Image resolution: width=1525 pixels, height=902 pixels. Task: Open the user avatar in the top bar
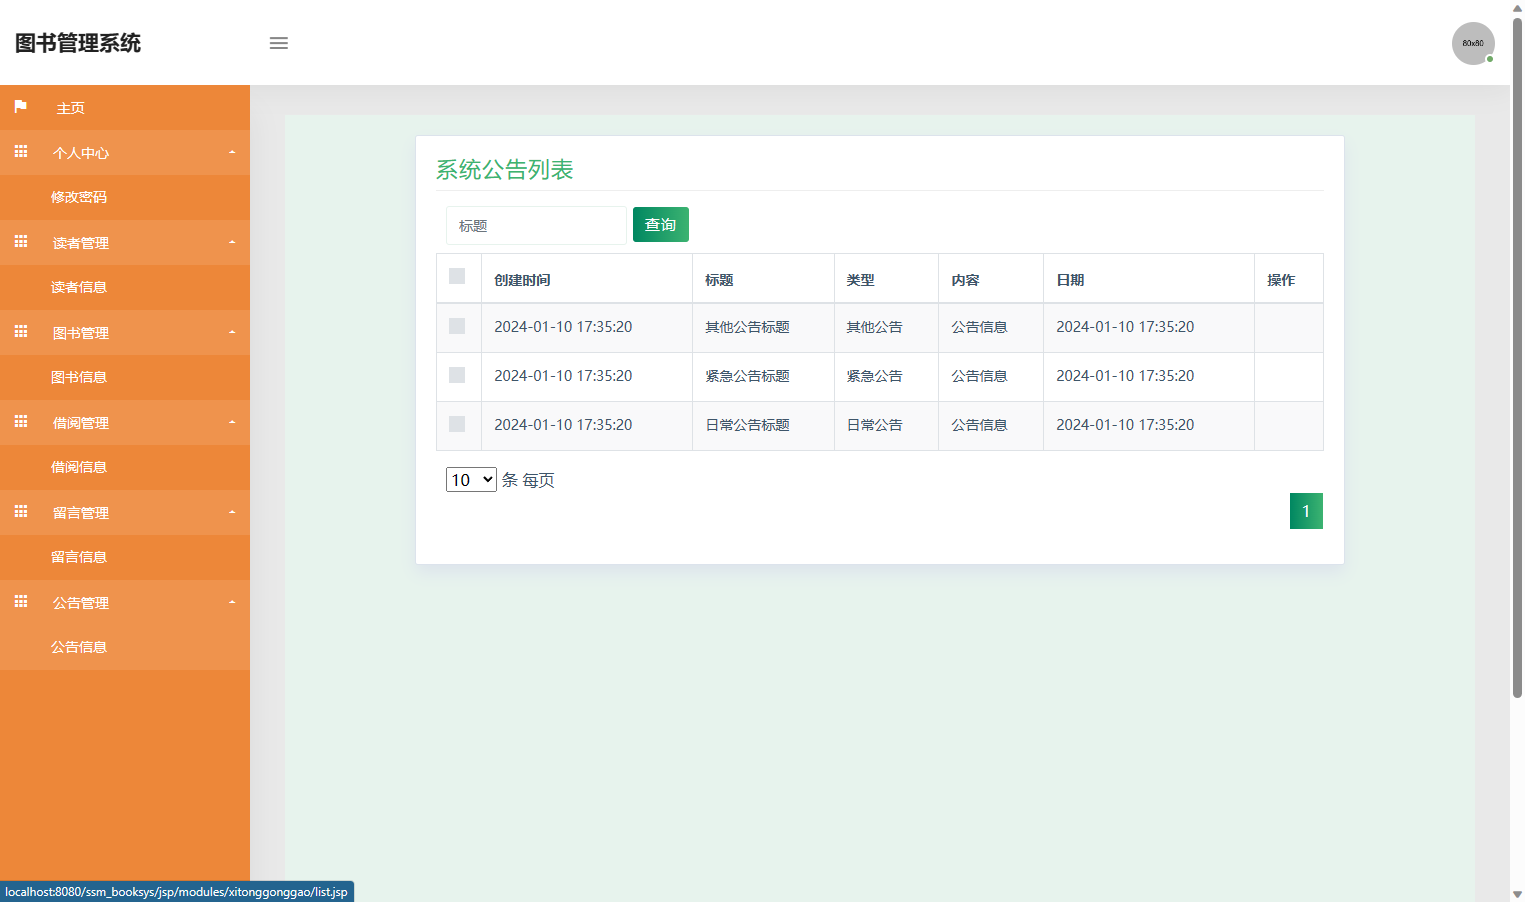(1473, 43)
